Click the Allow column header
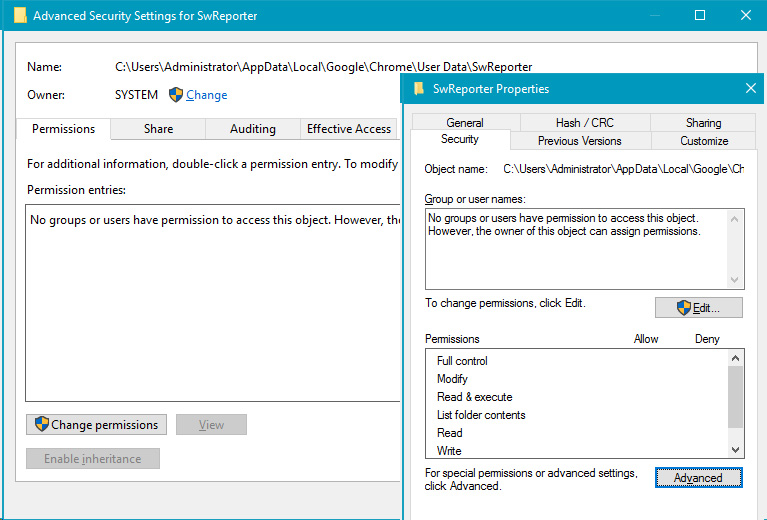Screen dimensions: 767x520 [x=646, y=339]
